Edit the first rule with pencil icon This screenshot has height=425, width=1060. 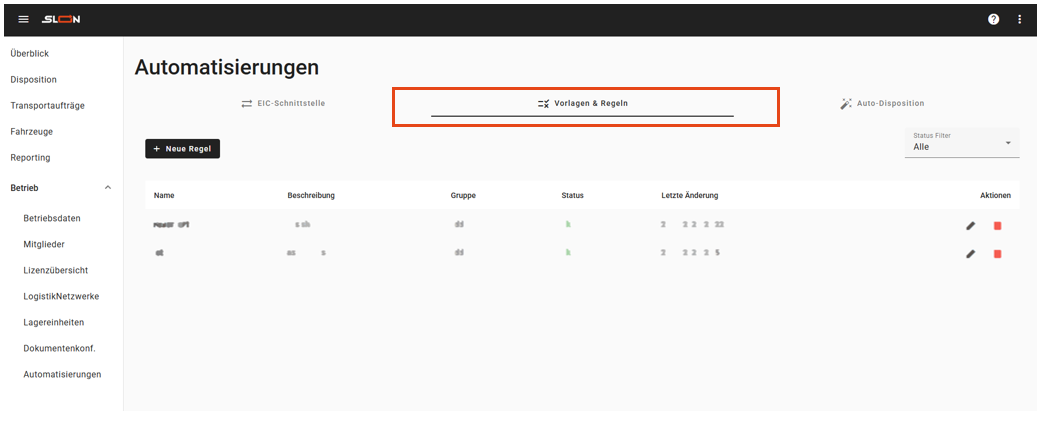[970, 226]
